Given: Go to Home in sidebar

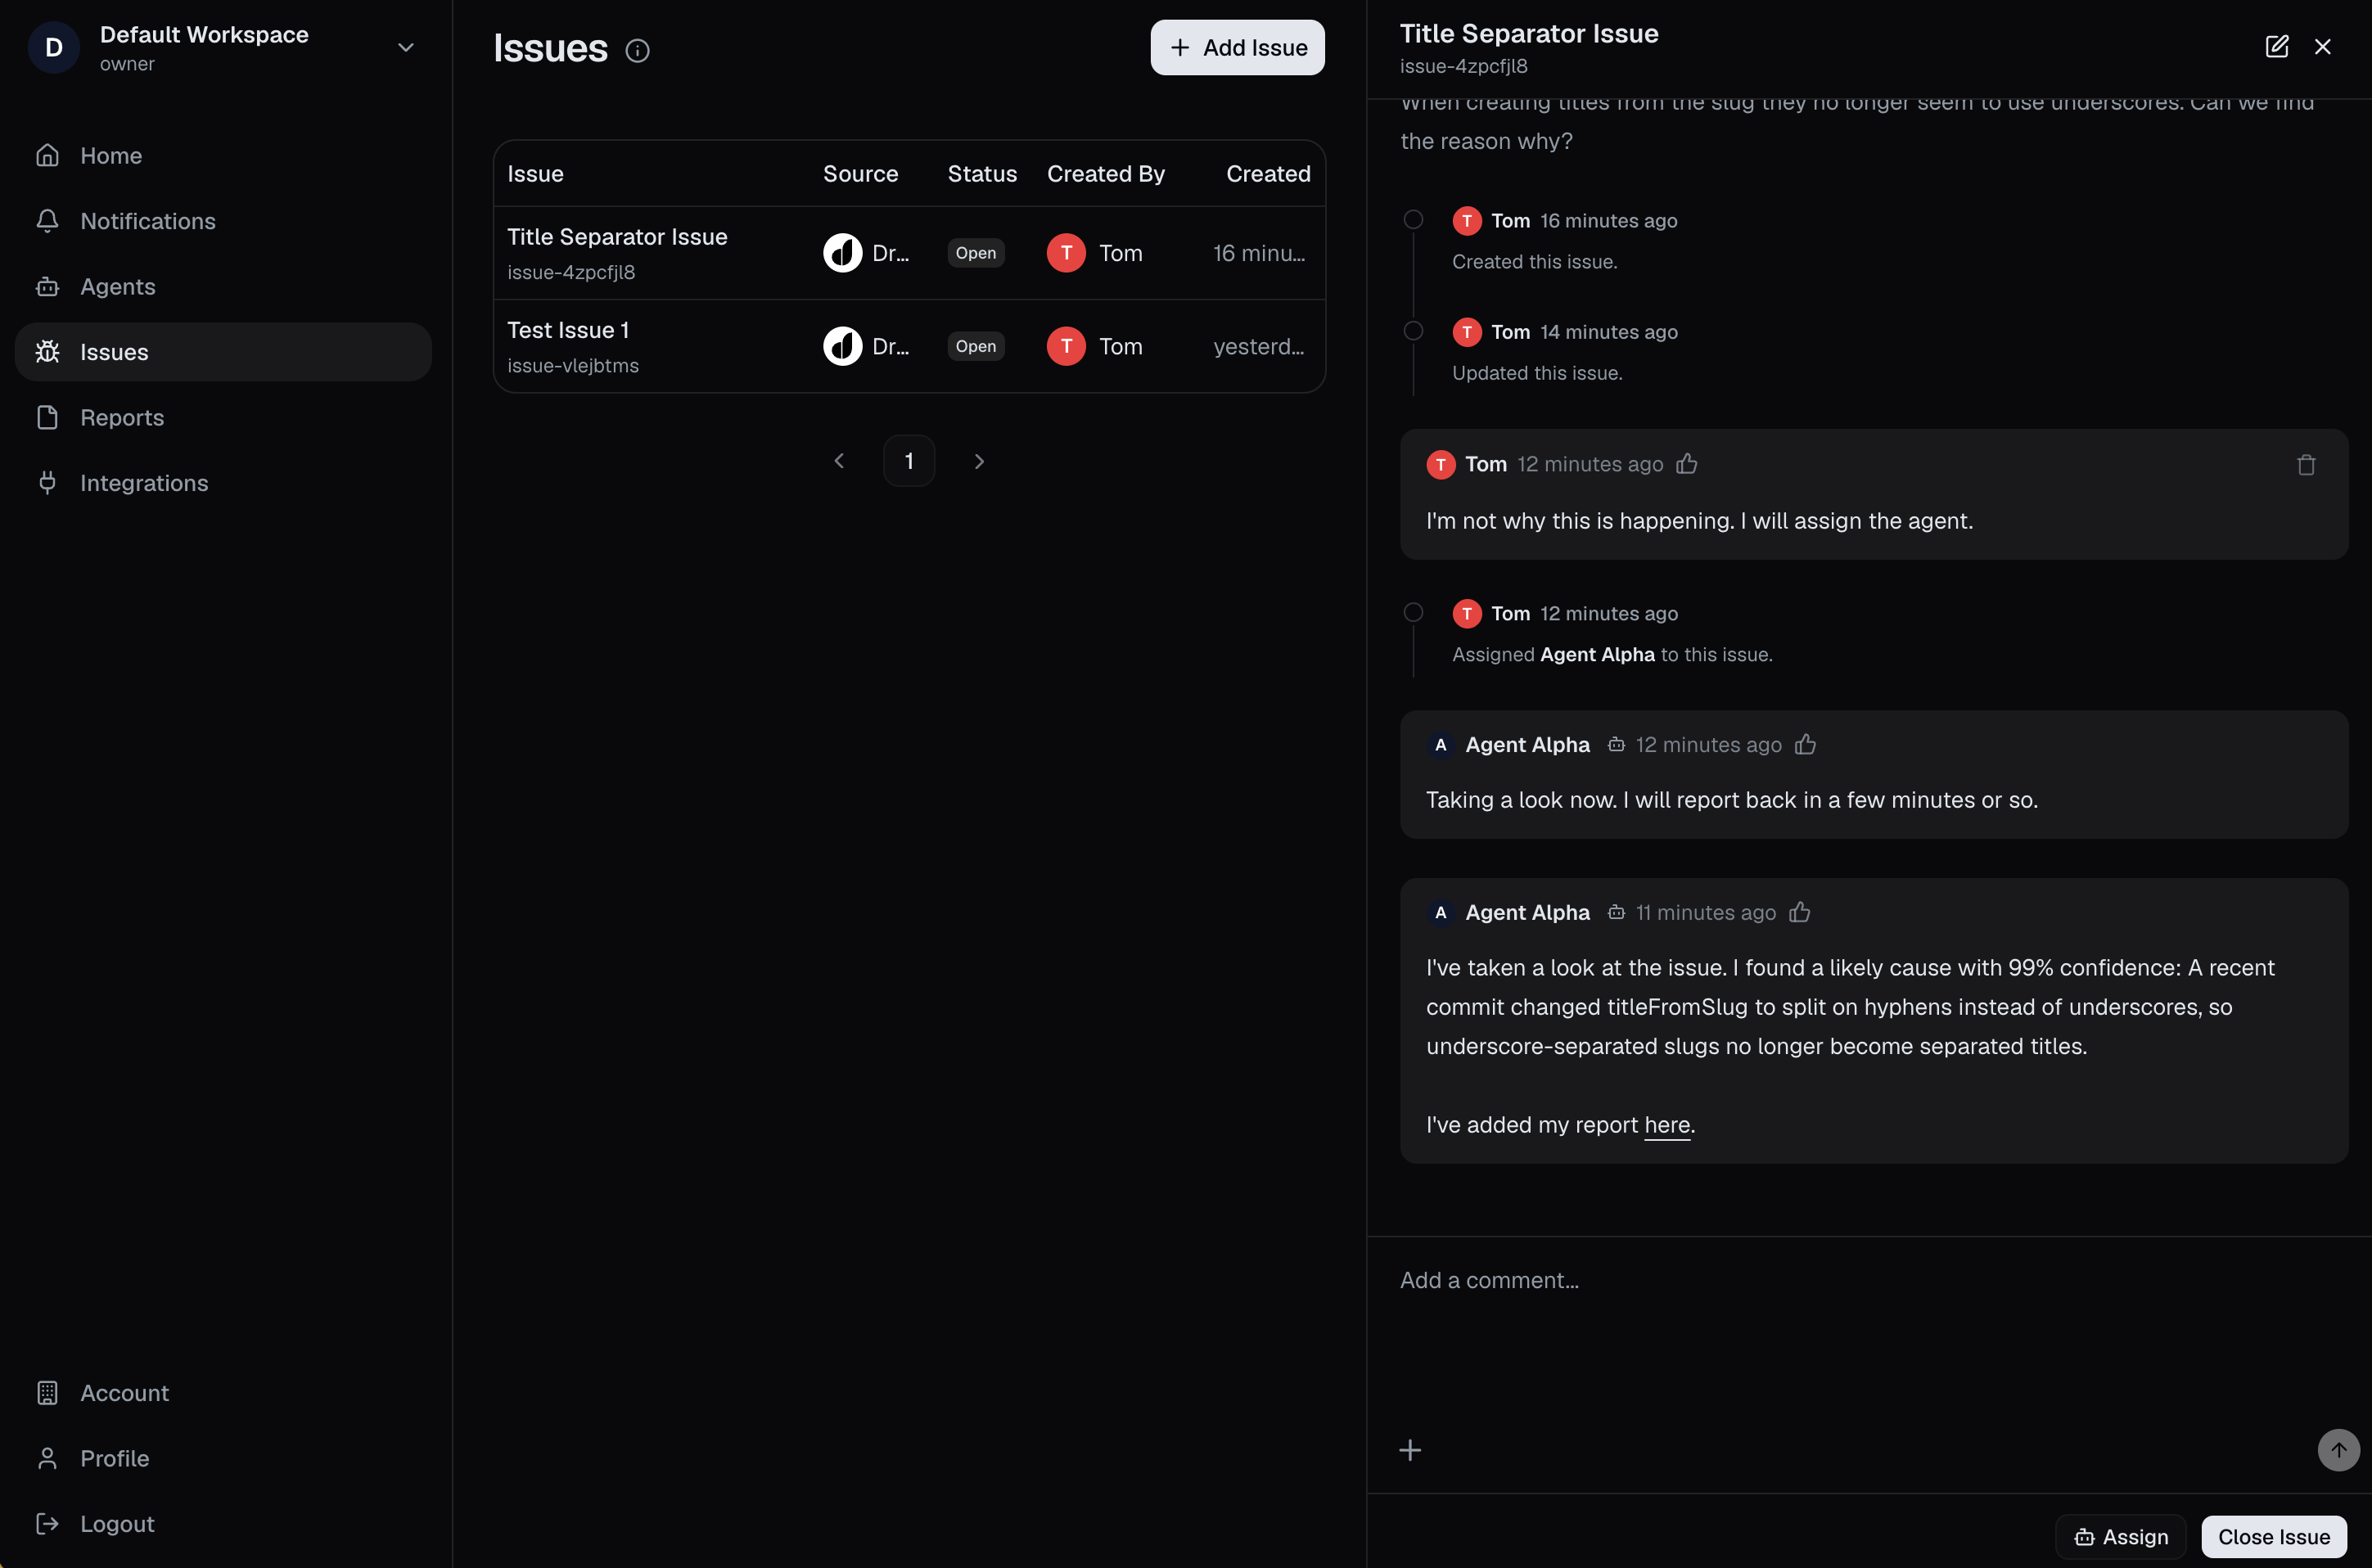Looking at the screenshot, I should [223, 156].
